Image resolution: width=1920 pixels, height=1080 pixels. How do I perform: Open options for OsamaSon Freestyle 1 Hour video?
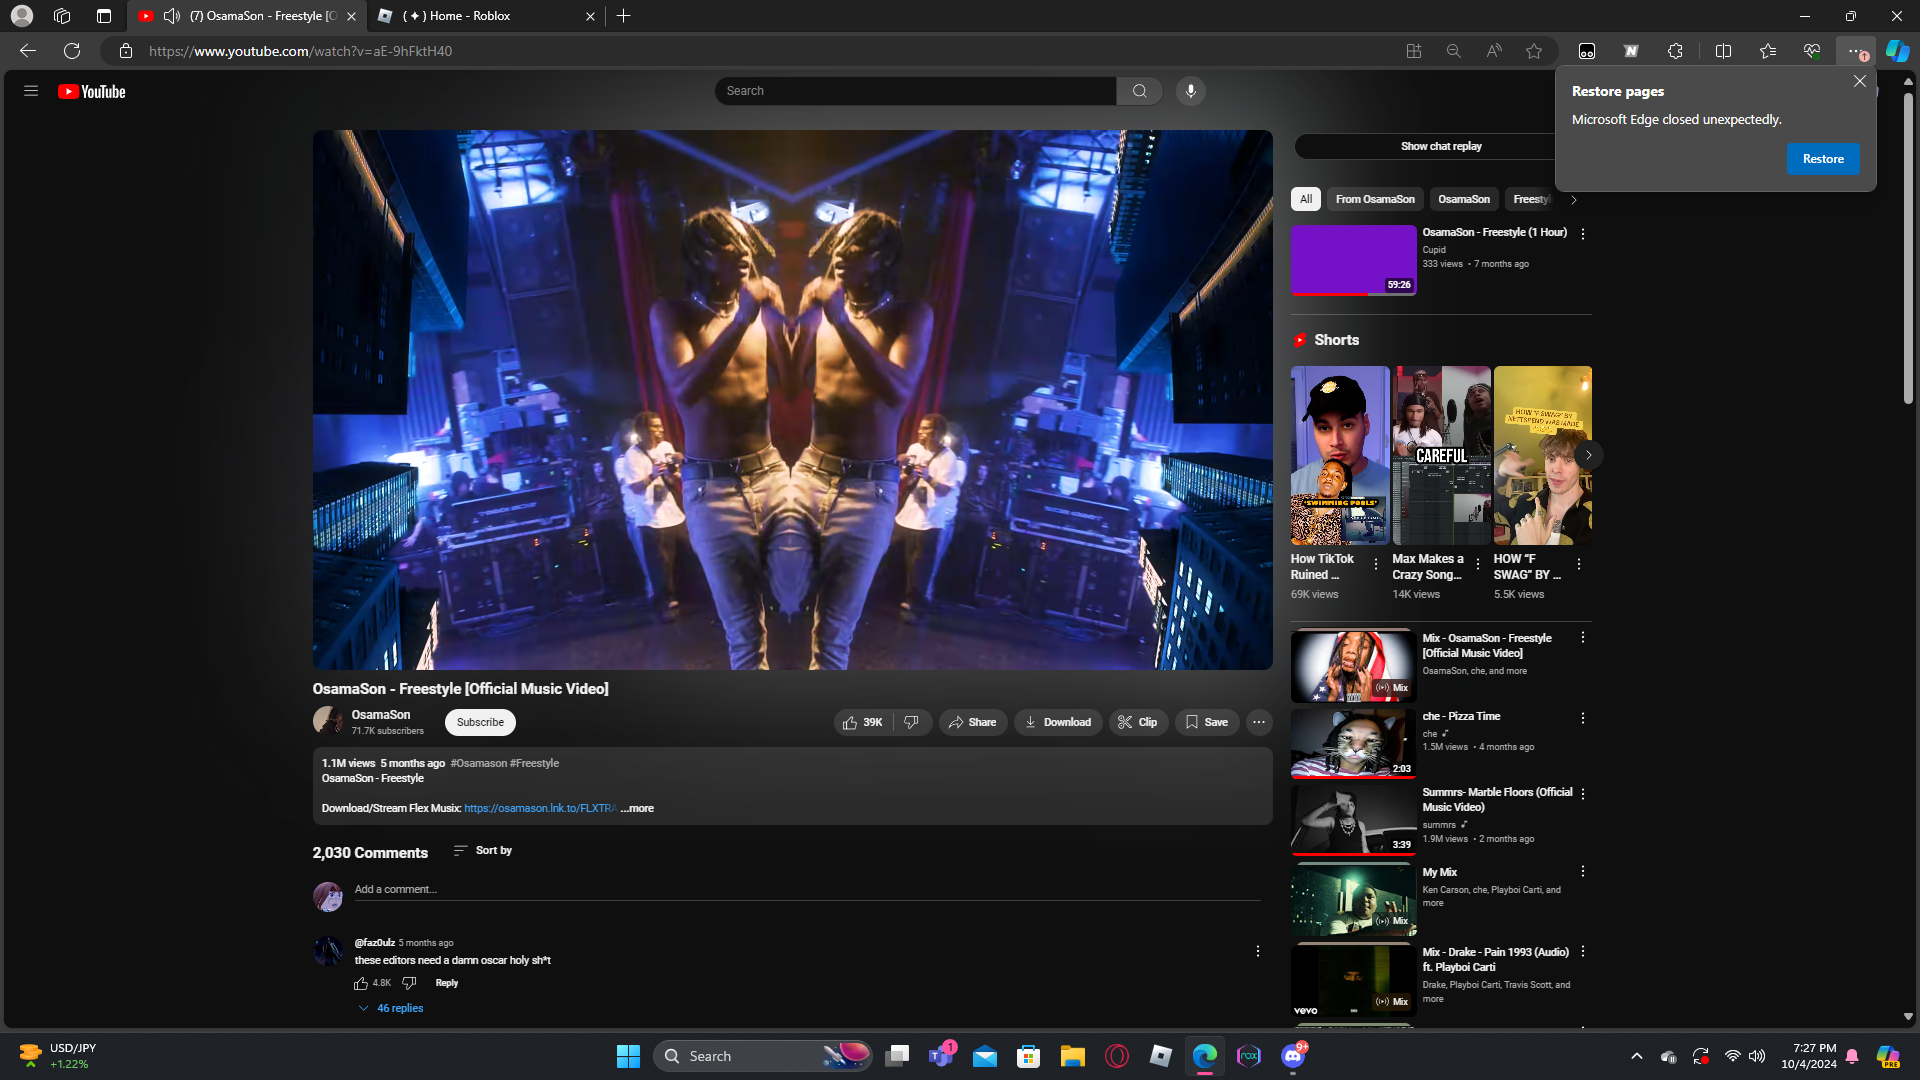[x=1583, y=234]
